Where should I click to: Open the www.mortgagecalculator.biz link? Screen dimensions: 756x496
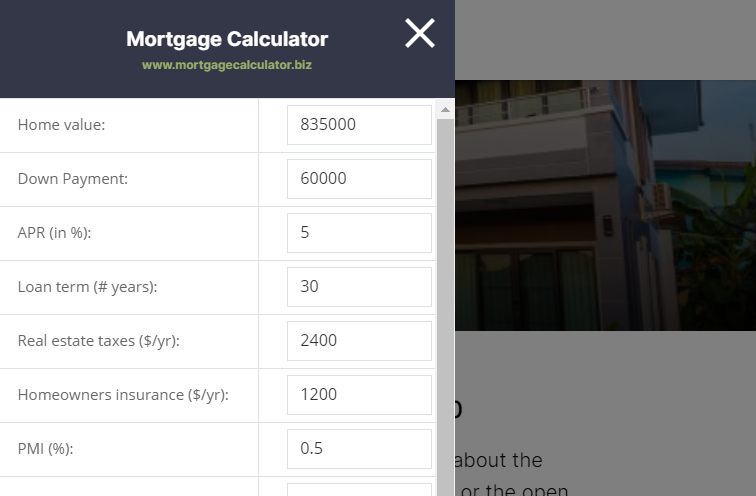pos(227,65)
